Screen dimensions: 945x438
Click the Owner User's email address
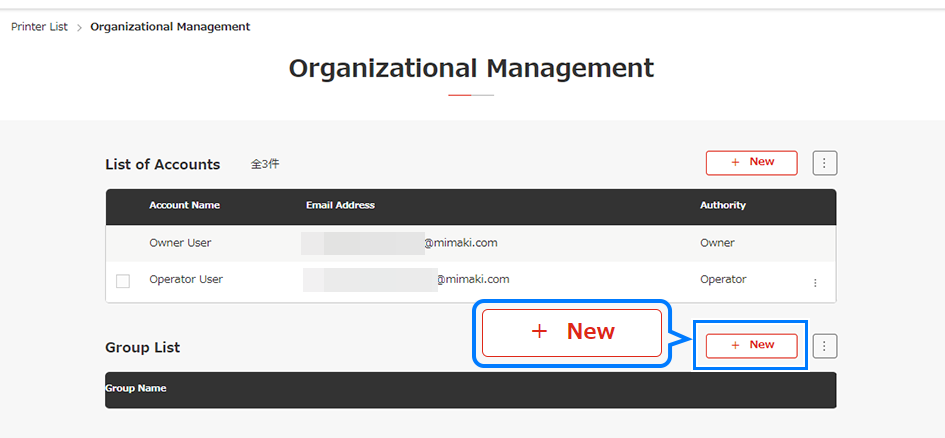(x=400, y=243)
